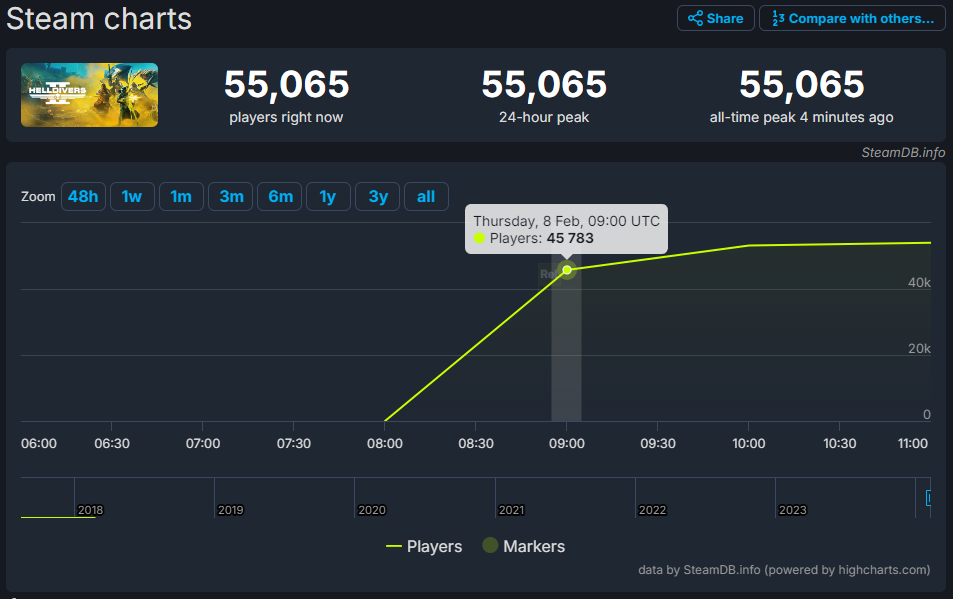Click the 2018 label in the navigator

tap(91, 510)
